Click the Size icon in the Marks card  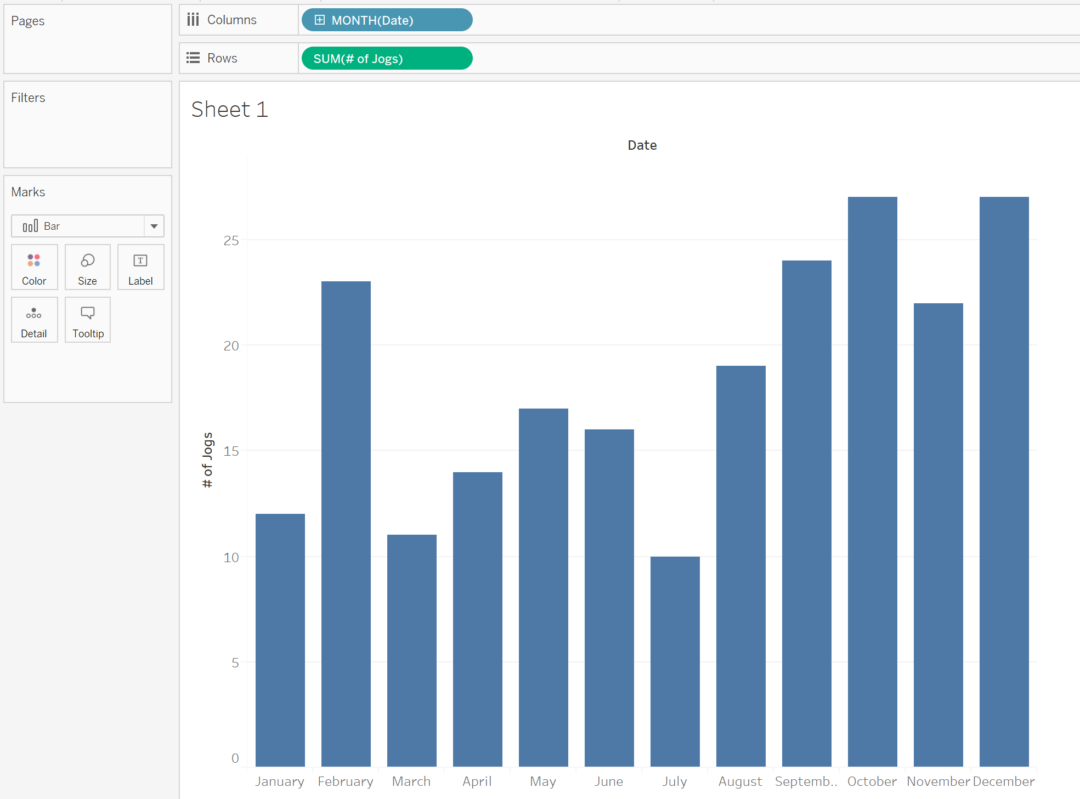point(87,266)
